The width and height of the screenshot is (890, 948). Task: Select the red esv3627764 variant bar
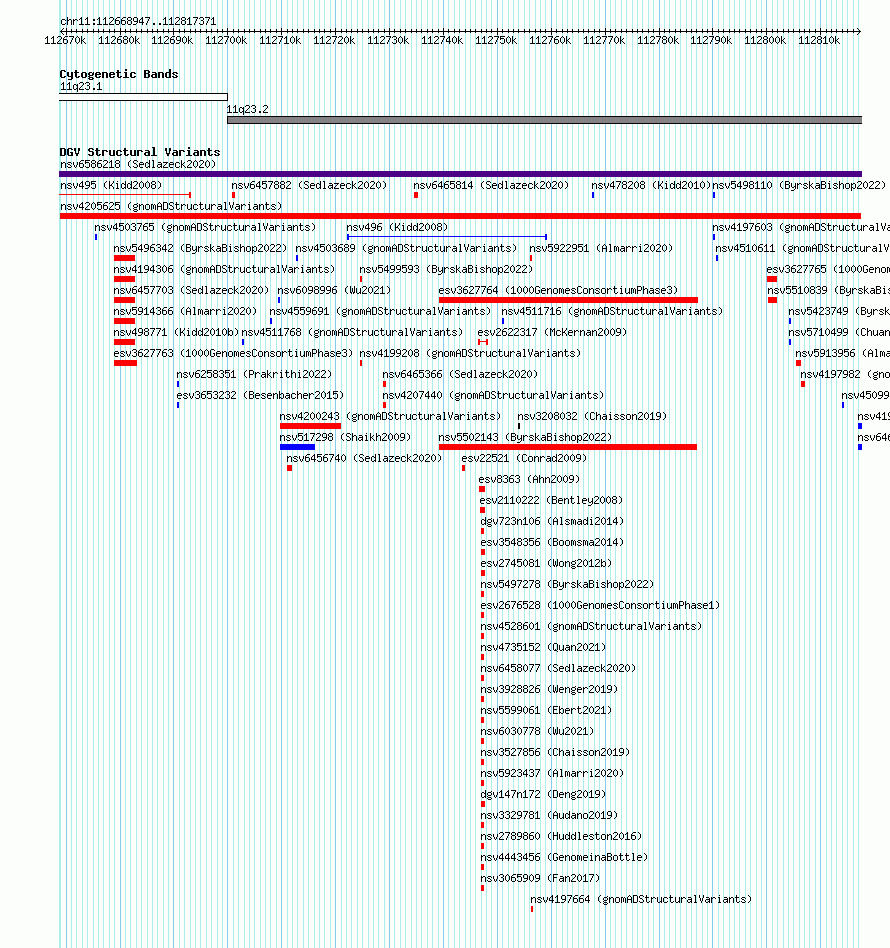coord(568,300)
